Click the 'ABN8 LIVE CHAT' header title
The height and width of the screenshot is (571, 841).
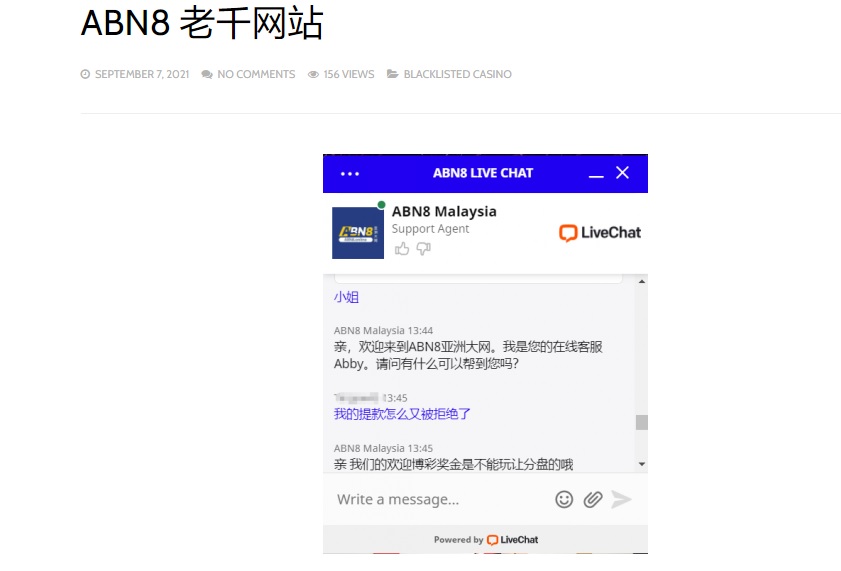[x=483, y=173]
